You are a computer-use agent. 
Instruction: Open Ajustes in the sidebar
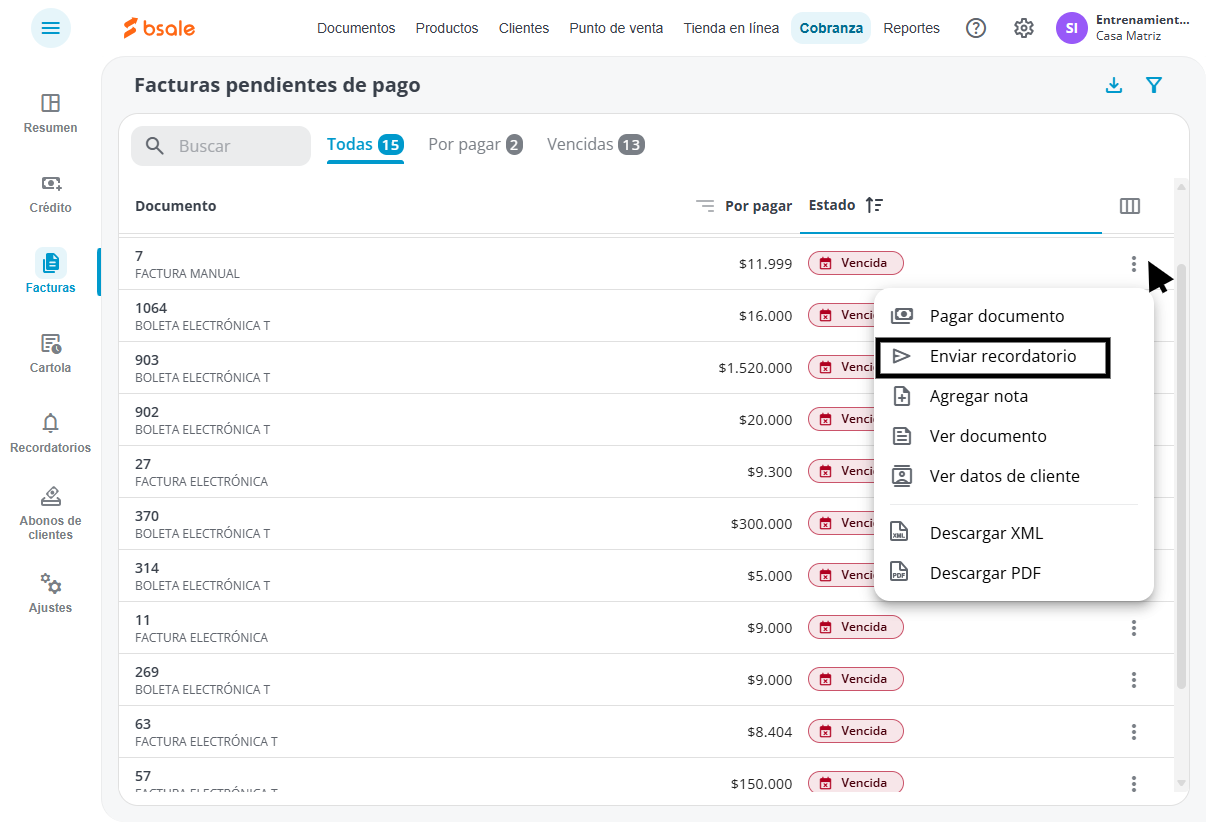[x=51, y=593]
